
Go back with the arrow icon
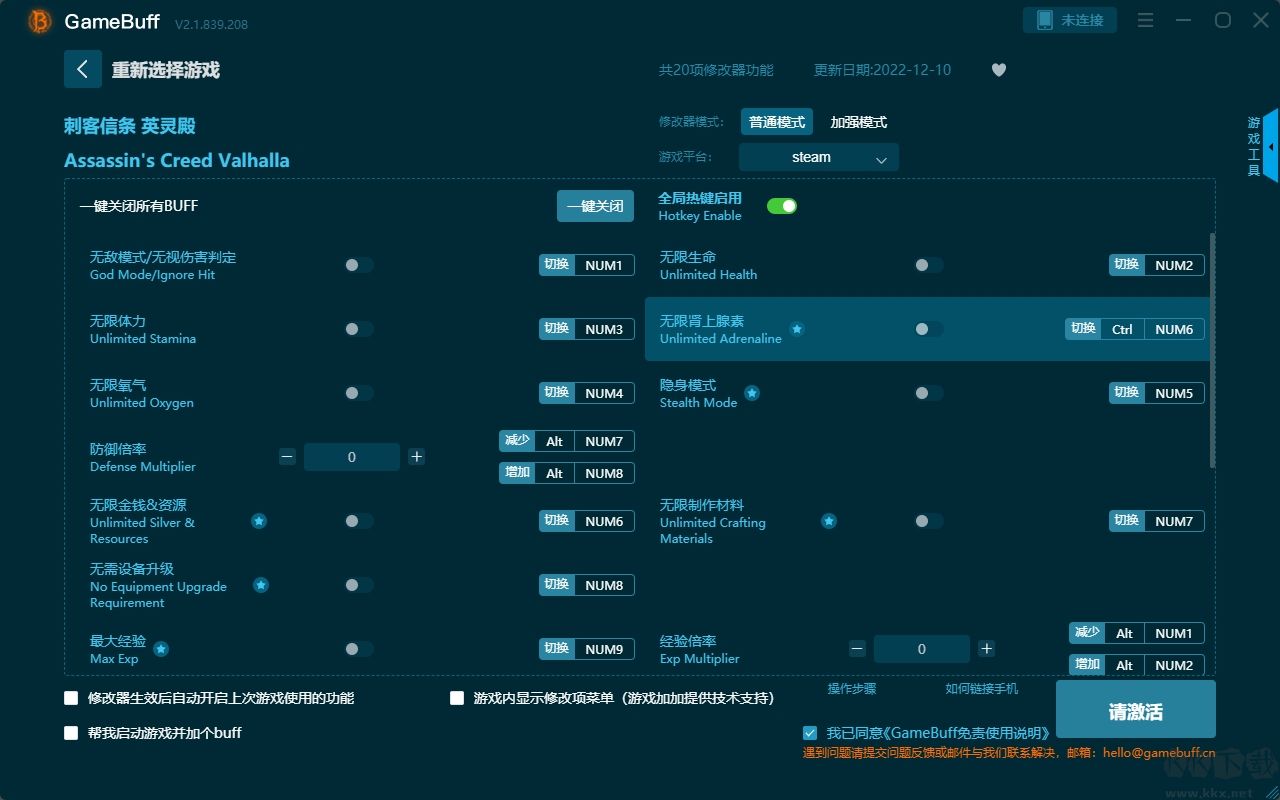83,69
